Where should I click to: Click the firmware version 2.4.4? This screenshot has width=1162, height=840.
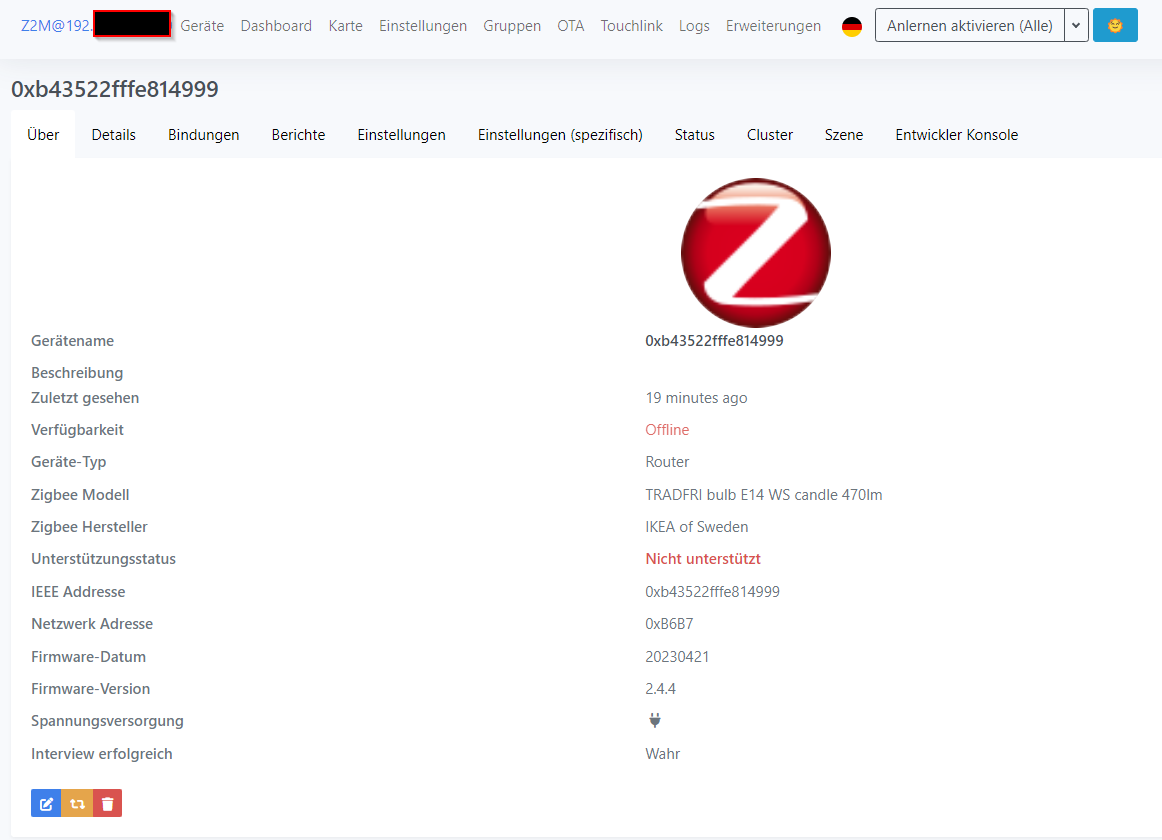coord(660,689)
